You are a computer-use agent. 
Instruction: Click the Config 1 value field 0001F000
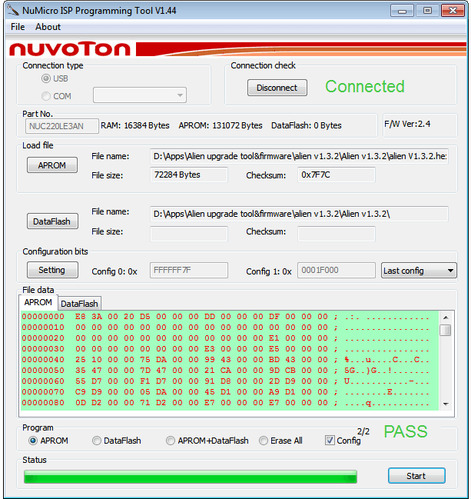[336, 270]
